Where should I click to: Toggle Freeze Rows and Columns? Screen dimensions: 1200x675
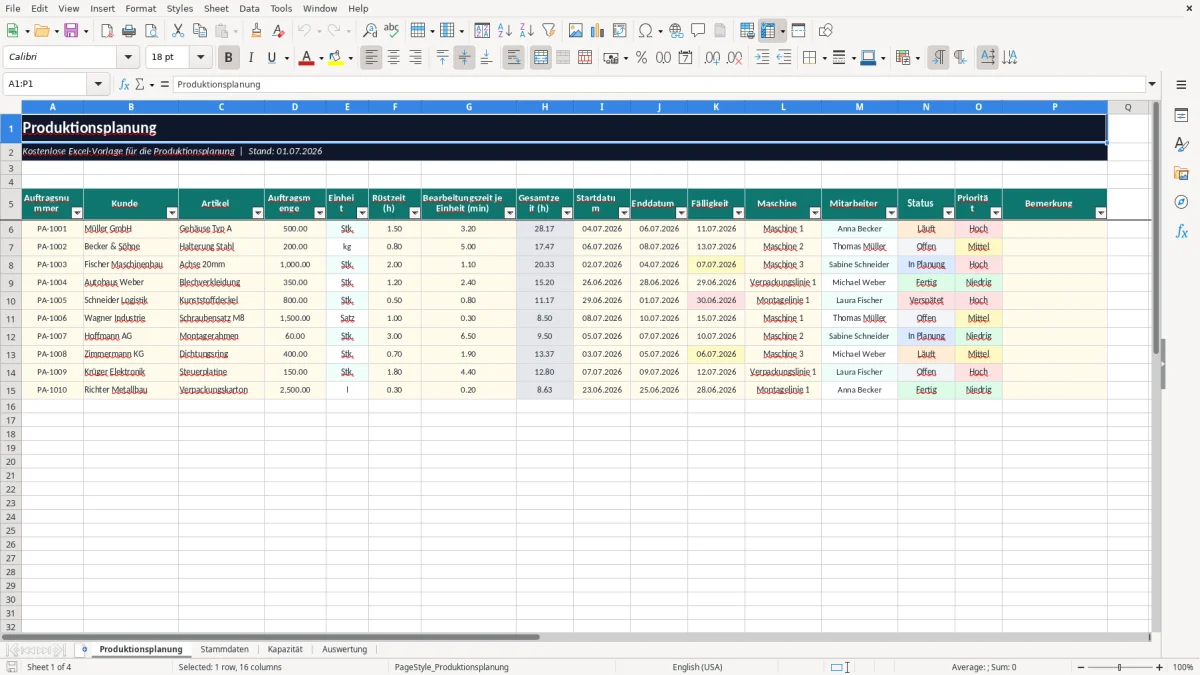pos(768,31)
